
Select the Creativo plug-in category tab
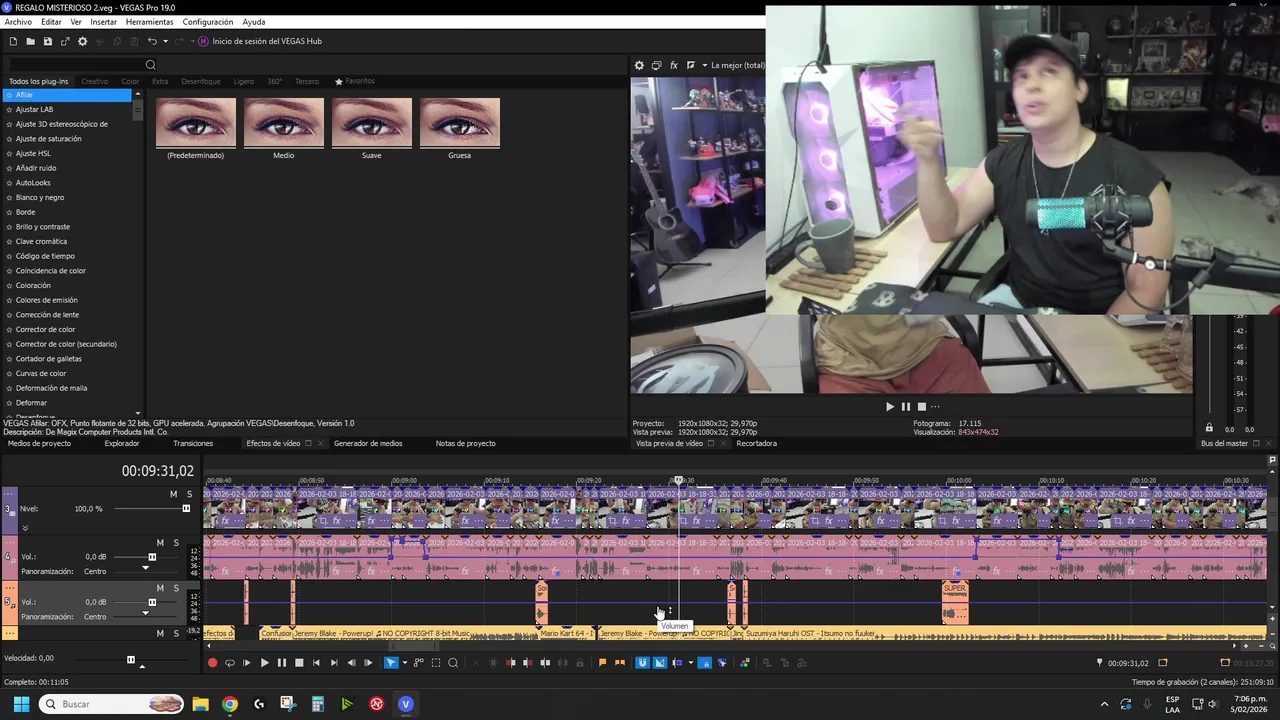95,81
